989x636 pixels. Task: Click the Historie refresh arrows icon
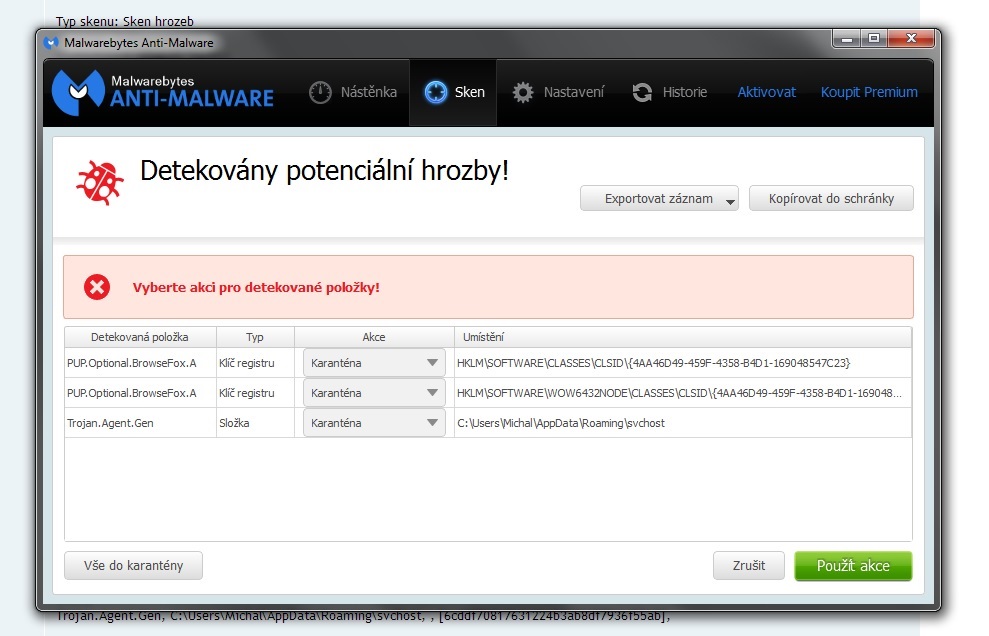point(642,93)
